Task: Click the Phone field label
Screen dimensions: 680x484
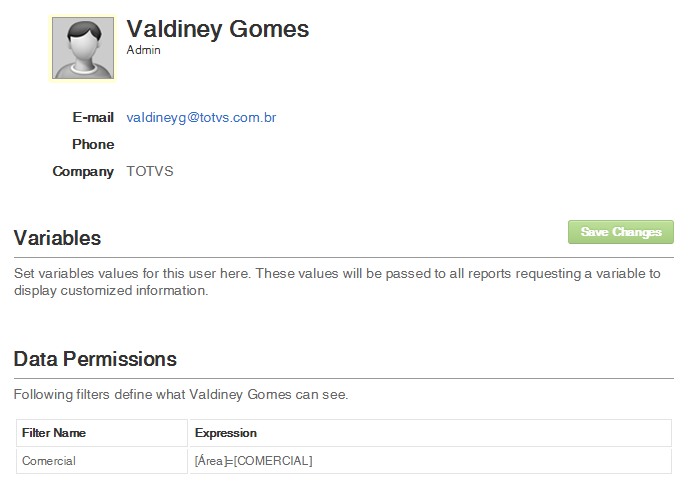Action: click(93, 145)
